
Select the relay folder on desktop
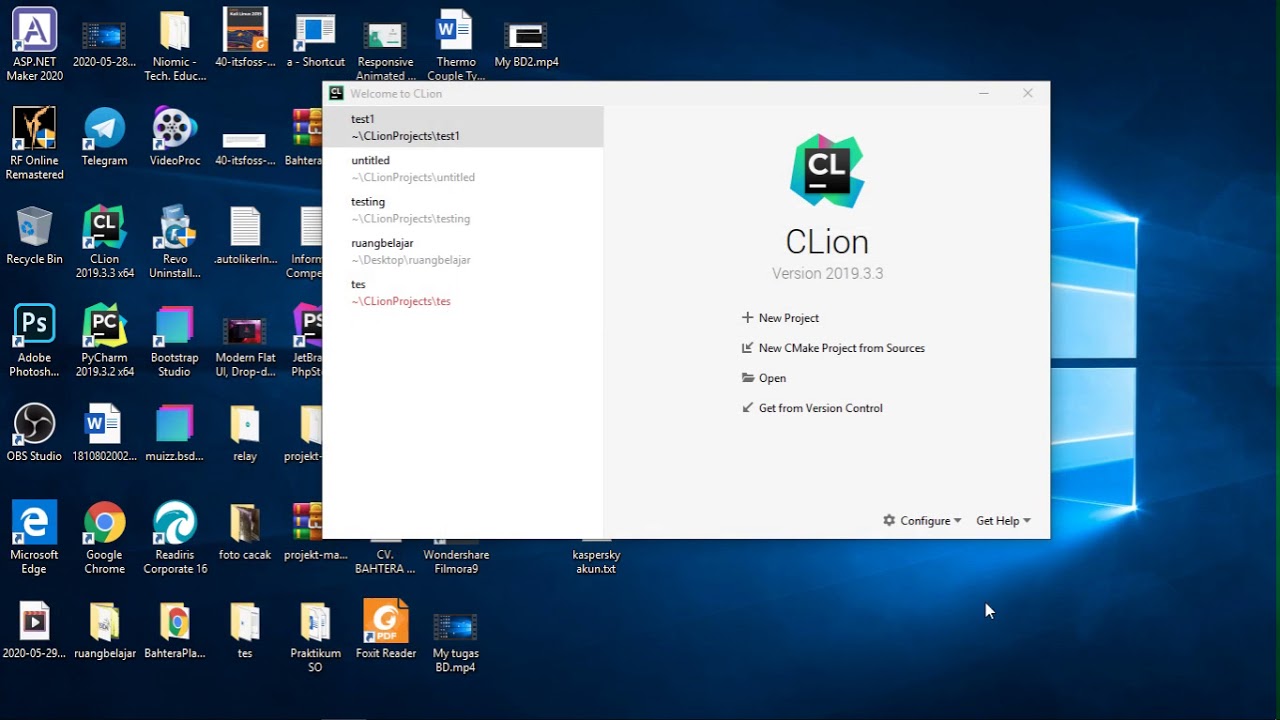[x=245, y=433]
